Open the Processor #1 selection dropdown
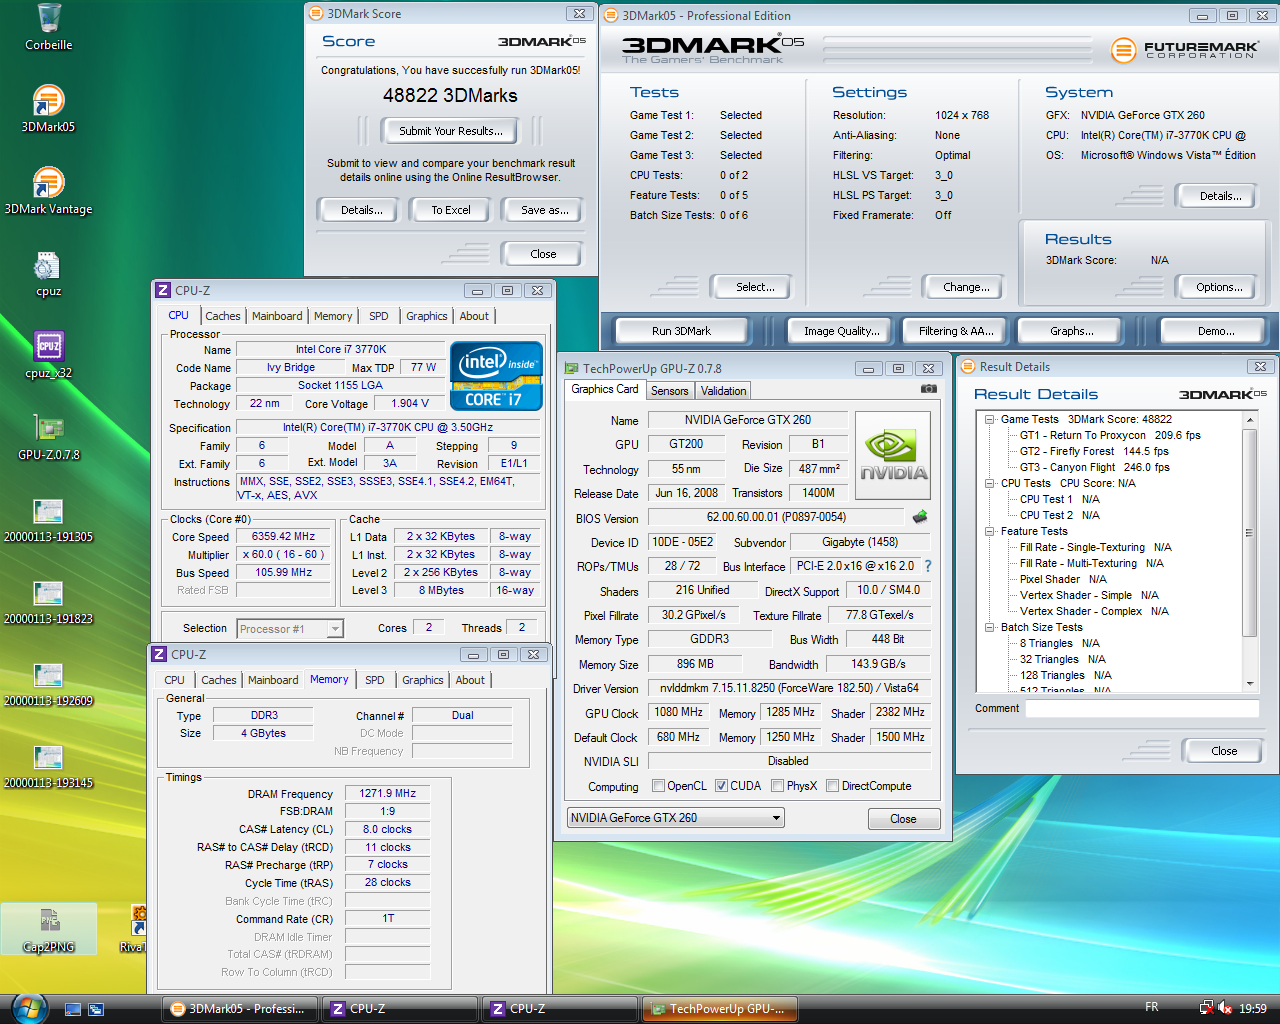Screen dimensions: 1280x1024 click(x=291, y=628)
